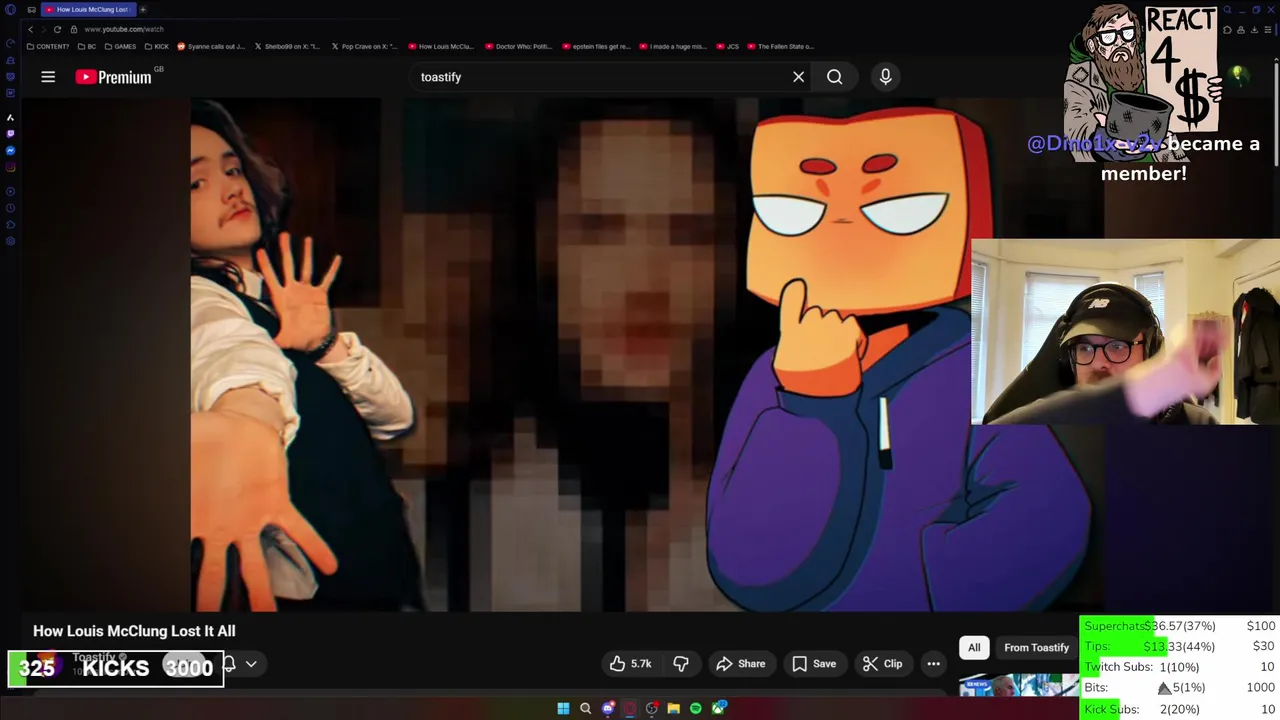
Task: Like the video with 5.7k likes
Action: pos(630,664)
